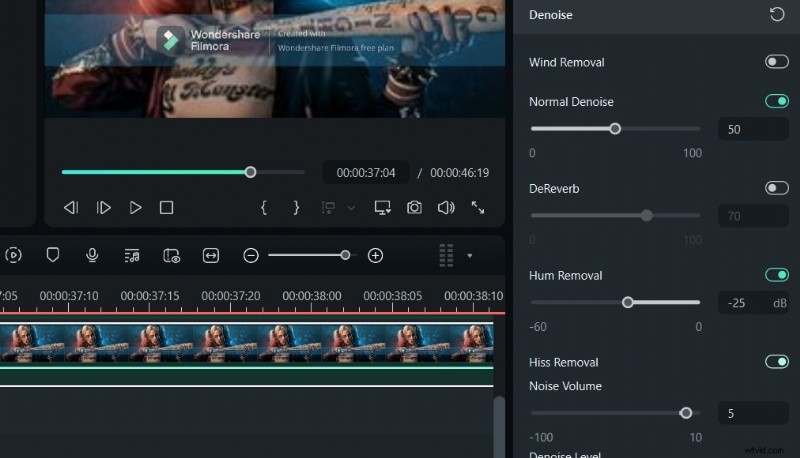Reset the Denoise settings
The width and height of the screenshot is (800, 458).
[777, 14]
